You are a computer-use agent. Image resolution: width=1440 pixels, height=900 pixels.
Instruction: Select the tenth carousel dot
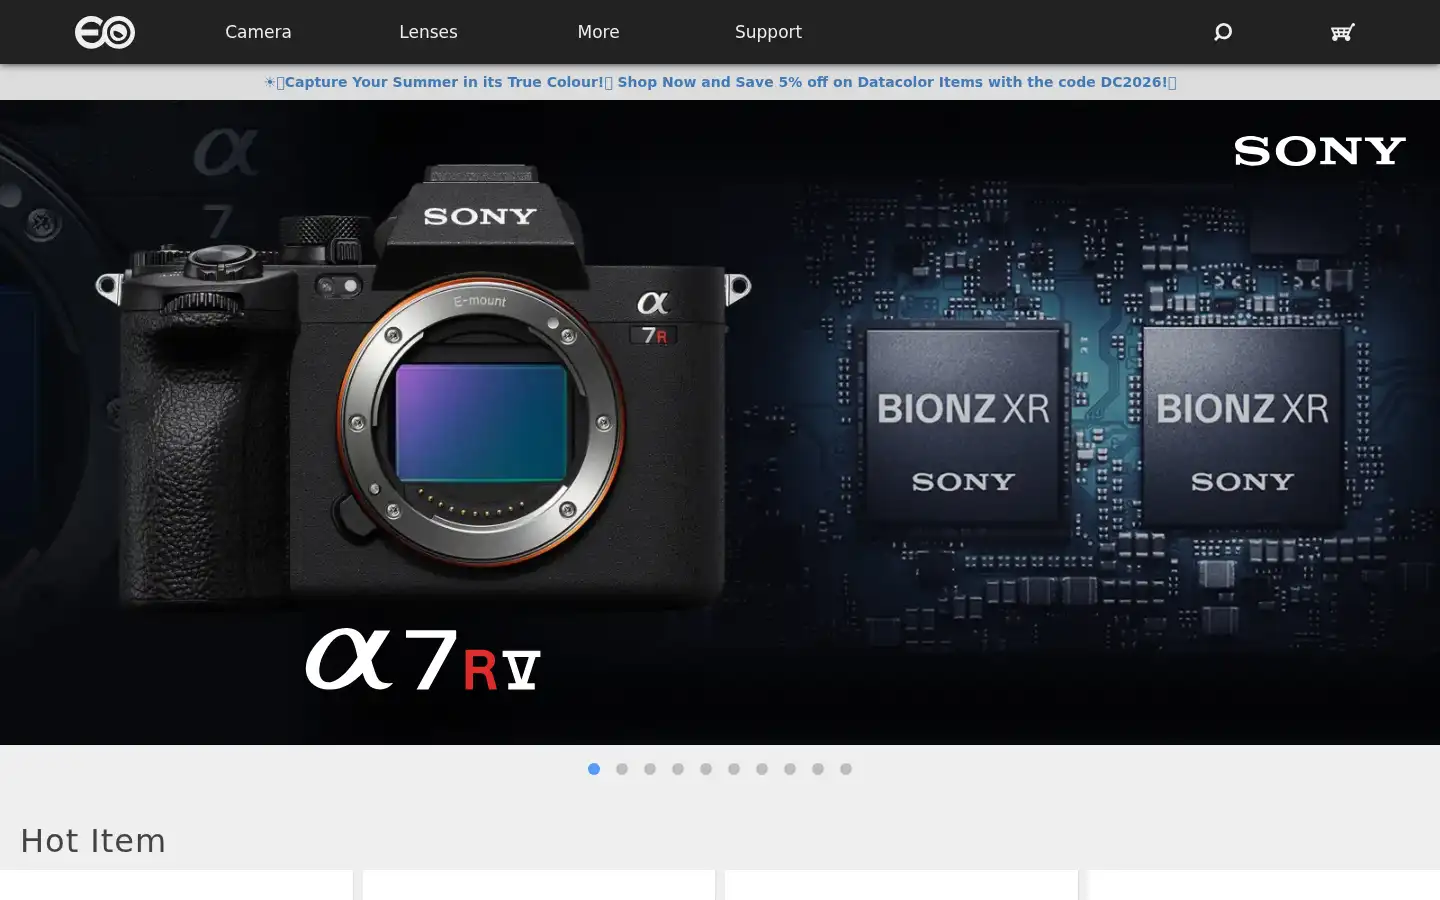click(x=846, y=769)
